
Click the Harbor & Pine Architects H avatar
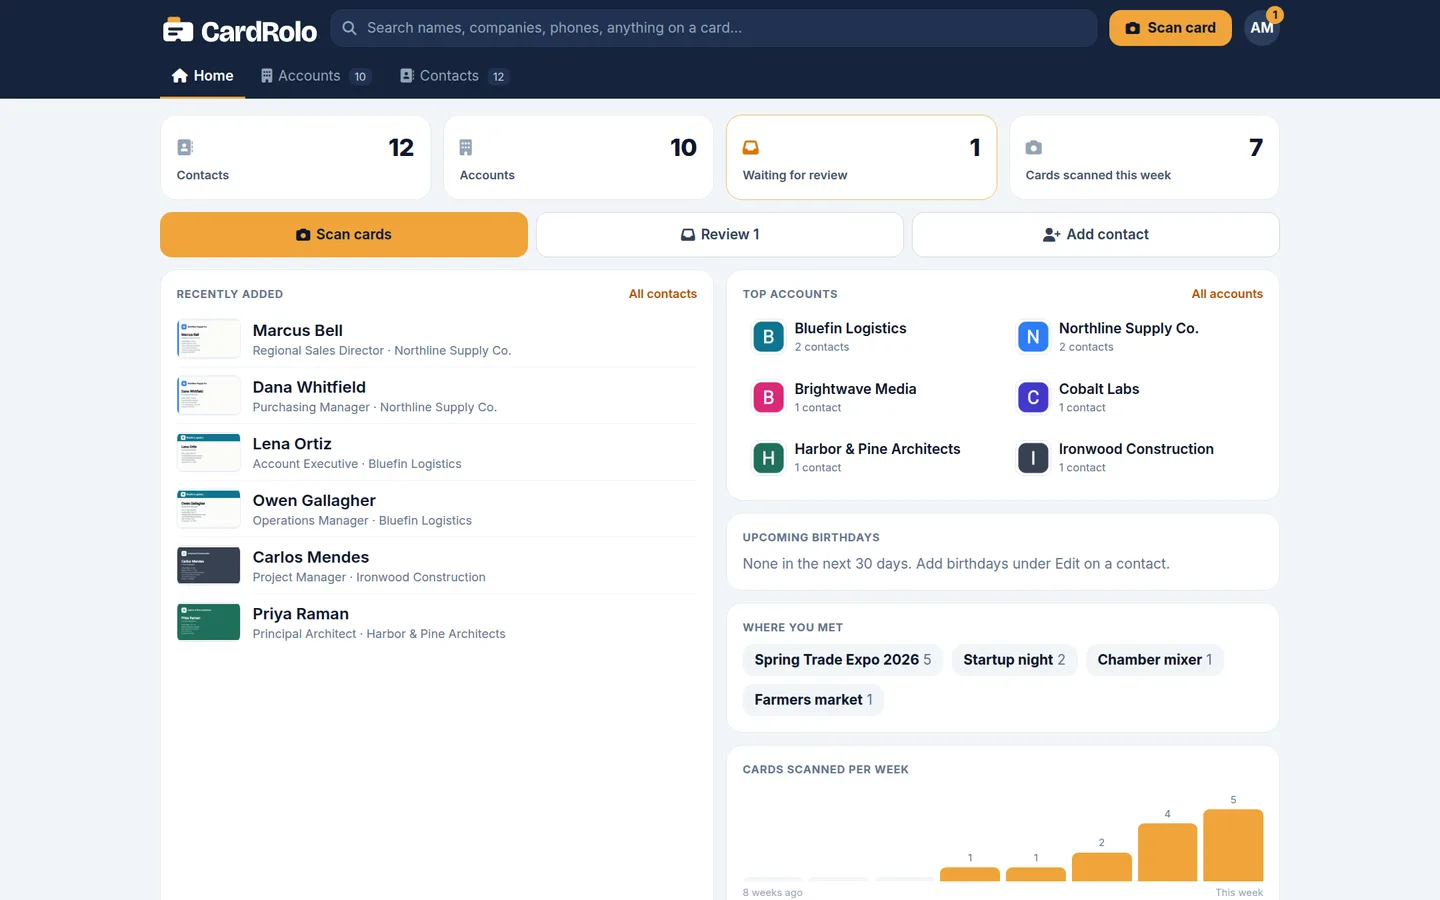(768, 458)
